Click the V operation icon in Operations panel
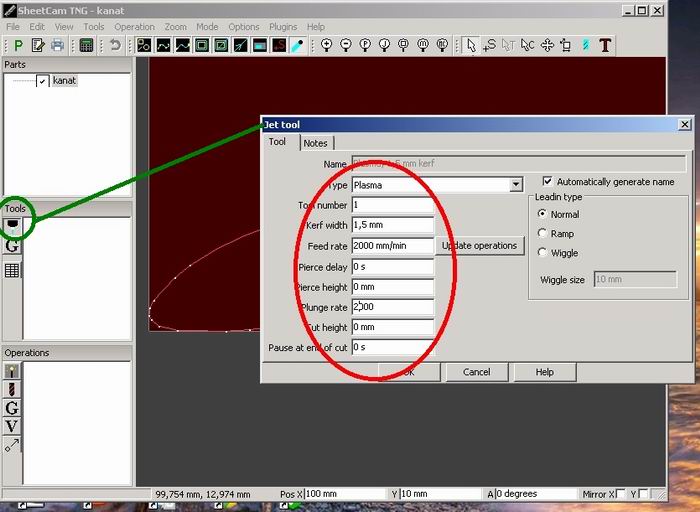Image resolution: width=700 pixels, height=512 pixels. point(12,426)
